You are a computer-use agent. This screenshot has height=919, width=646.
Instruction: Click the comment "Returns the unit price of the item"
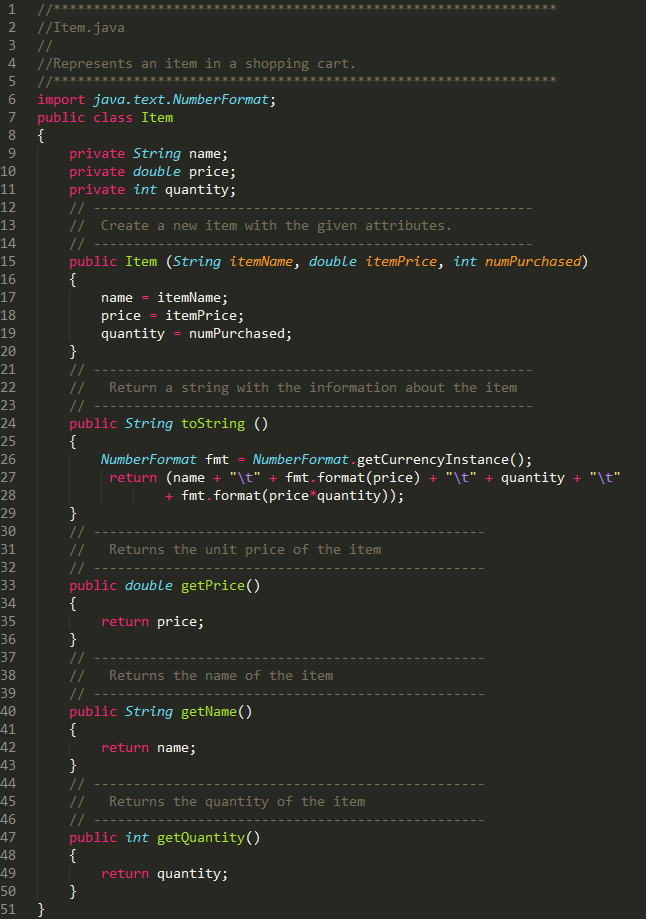pyautogui.click(x=245, y=549)
